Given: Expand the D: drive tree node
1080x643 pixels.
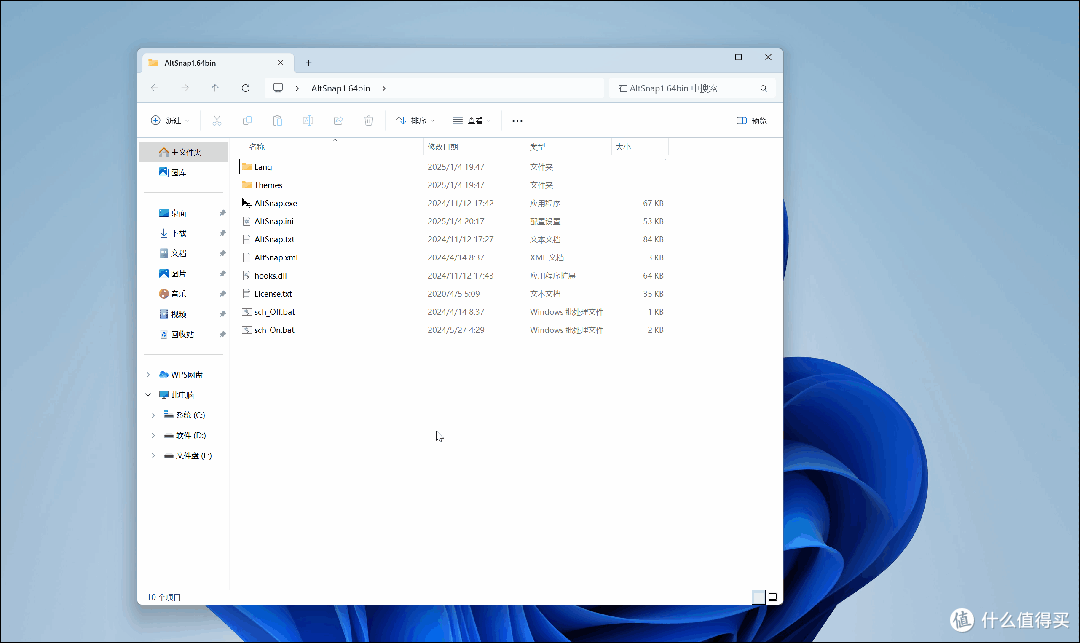Looking at the screenshot, I should (154, 435).
